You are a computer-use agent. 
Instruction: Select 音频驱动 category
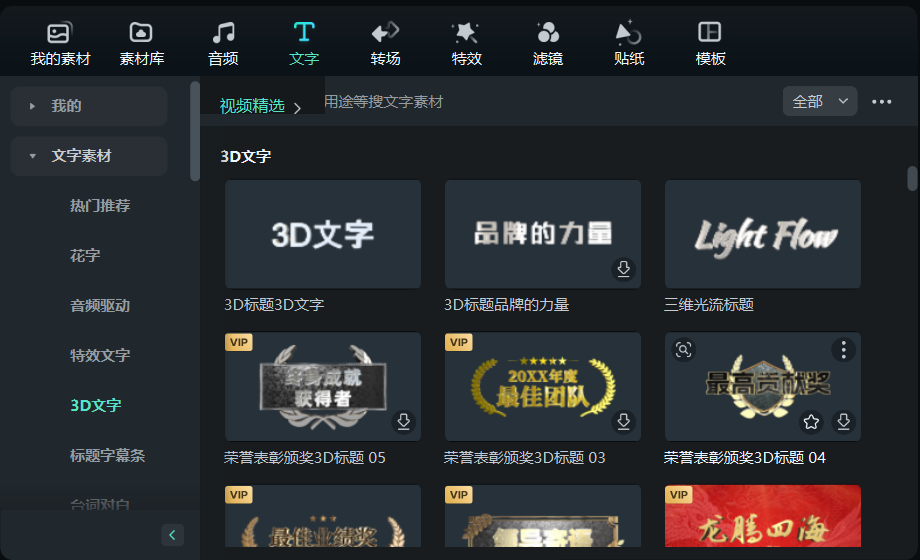coord(100,306)
